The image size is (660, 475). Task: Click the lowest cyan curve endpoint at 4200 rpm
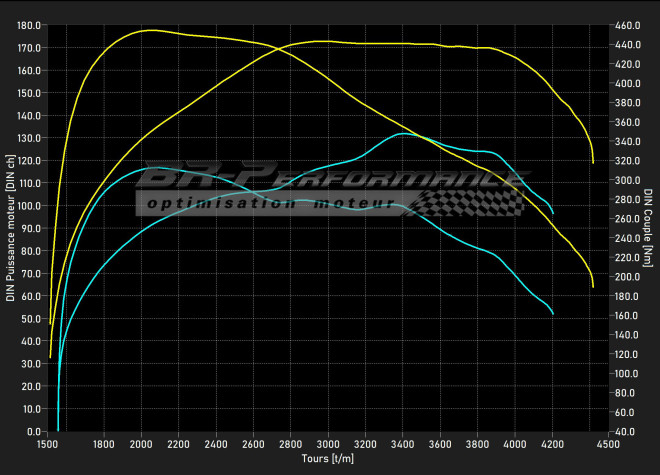553,314
